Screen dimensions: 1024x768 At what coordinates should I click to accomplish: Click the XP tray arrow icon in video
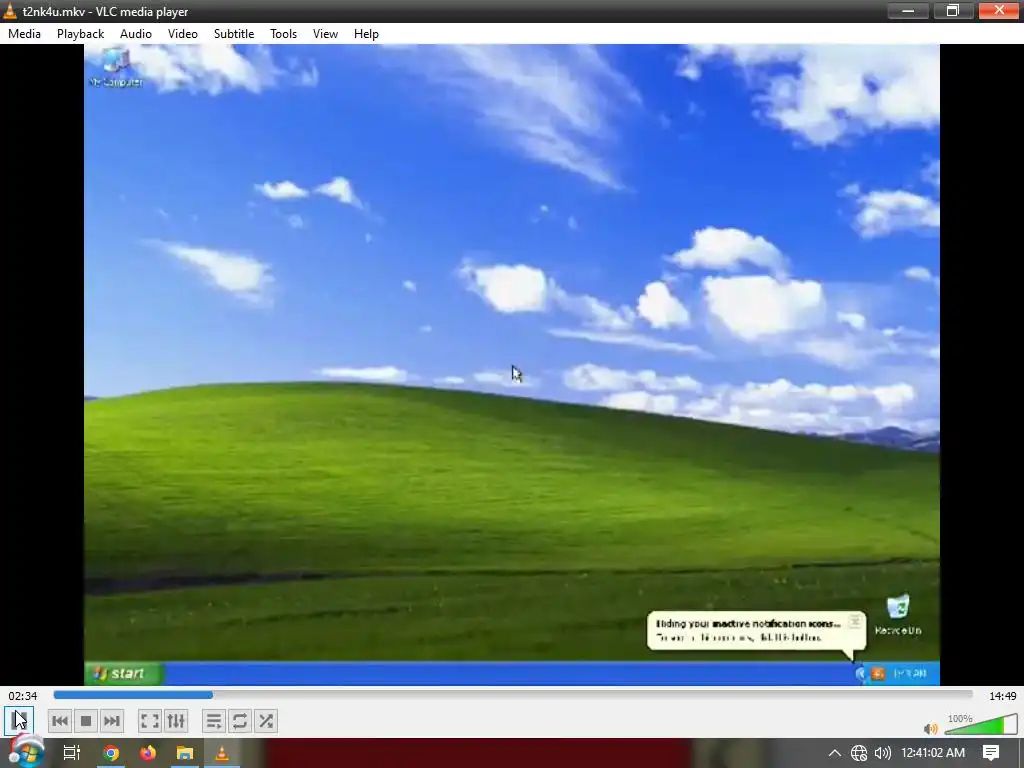click(860, 673)
